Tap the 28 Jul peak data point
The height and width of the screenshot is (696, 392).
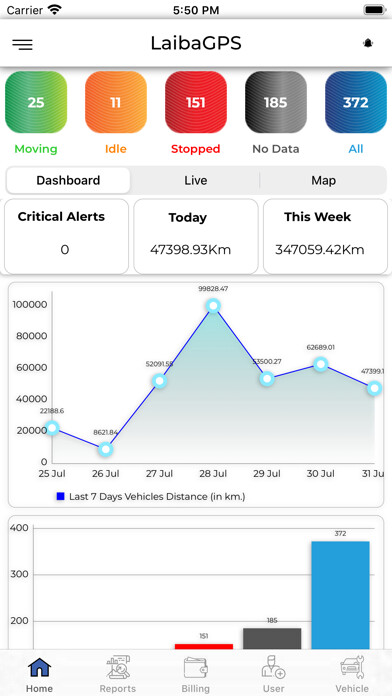coord(214,306)
